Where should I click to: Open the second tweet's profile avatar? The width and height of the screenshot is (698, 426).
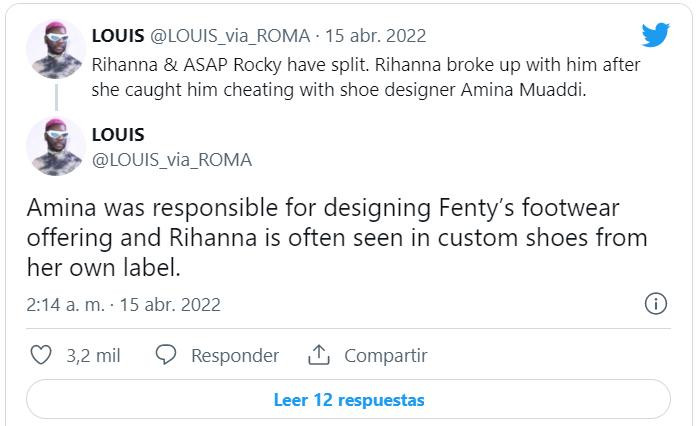pyautogui.click(x=55, y=146)
